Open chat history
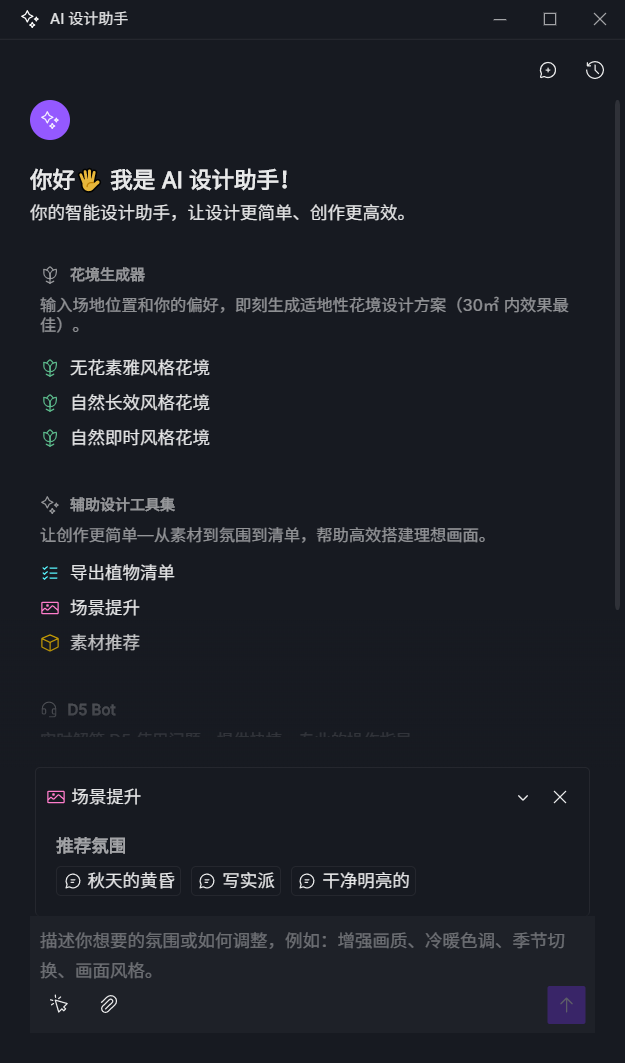This screenshot has height=1063, width=625. tap(595, 70)
